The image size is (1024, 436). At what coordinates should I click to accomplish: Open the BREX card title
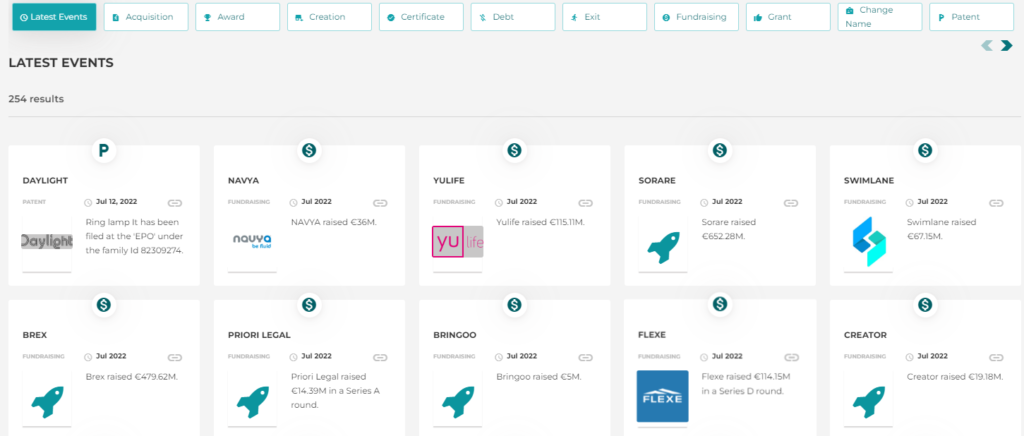click(35, 335)
